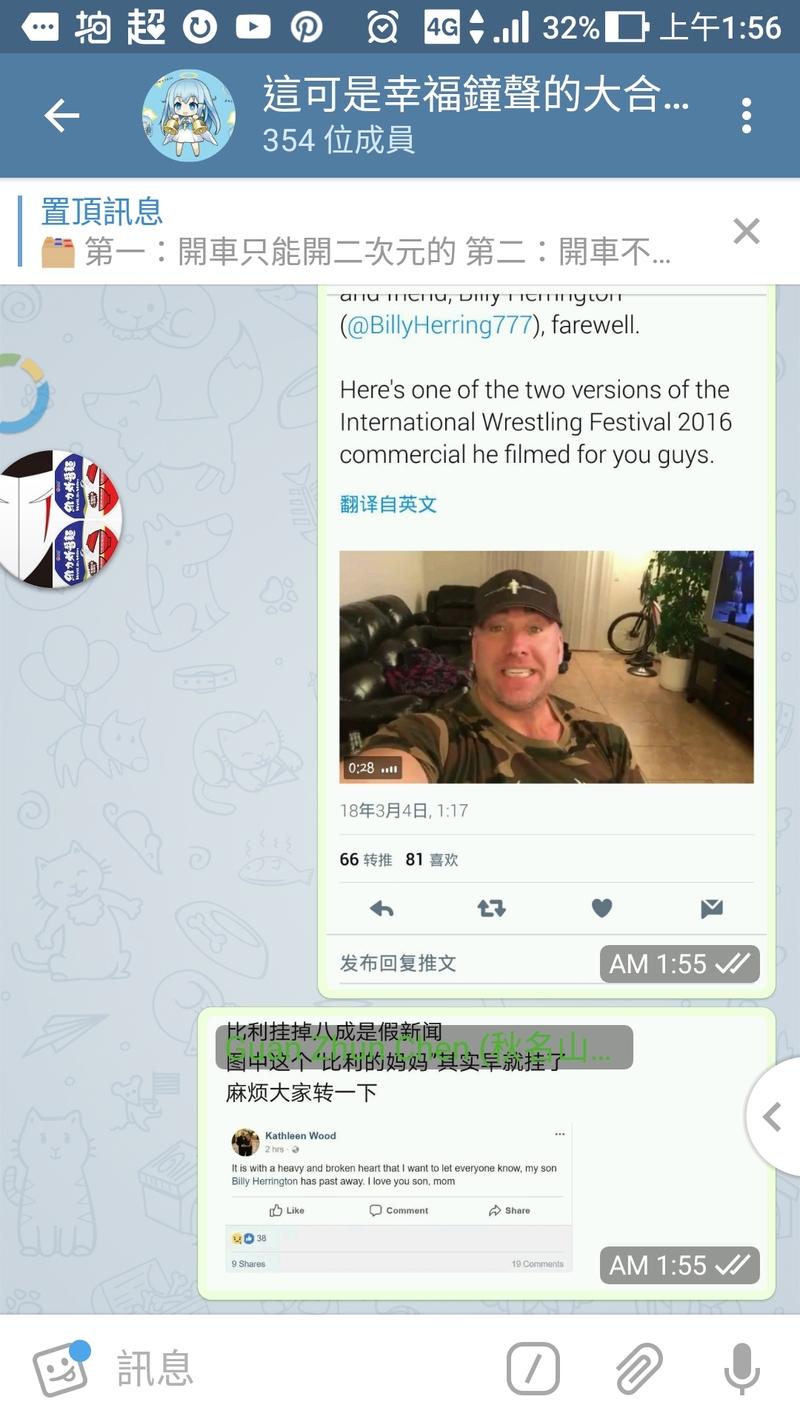Tap the slash bot commands icon

pos(533,1368)
